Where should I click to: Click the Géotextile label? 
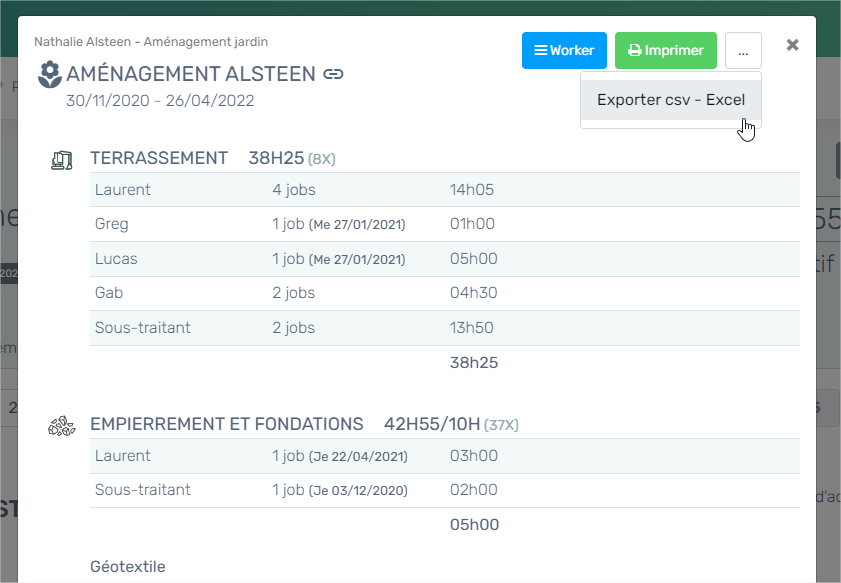[x=127, y=567]
